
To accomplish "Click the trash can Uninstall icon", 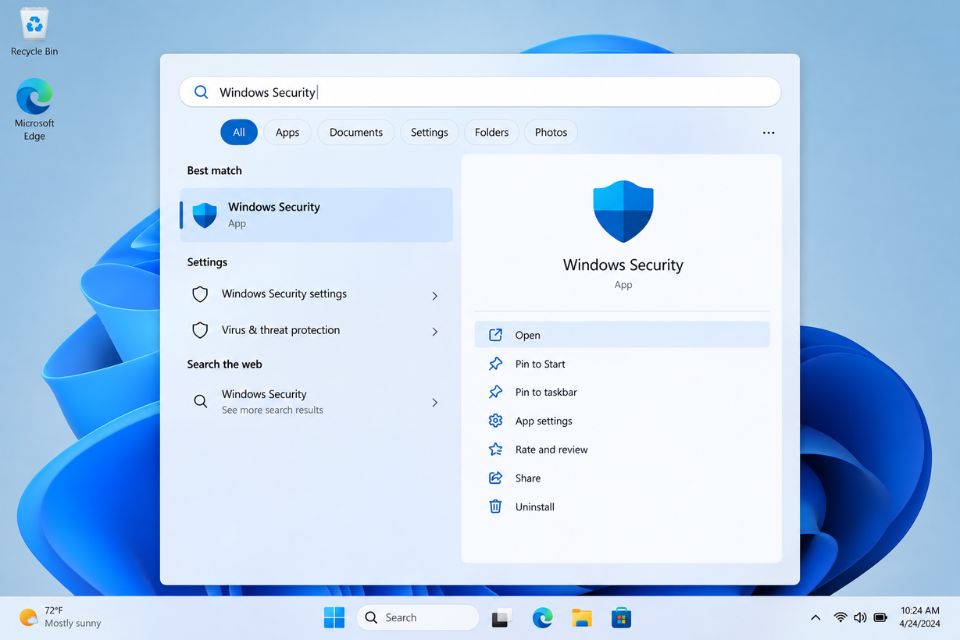I will (495, 506).
